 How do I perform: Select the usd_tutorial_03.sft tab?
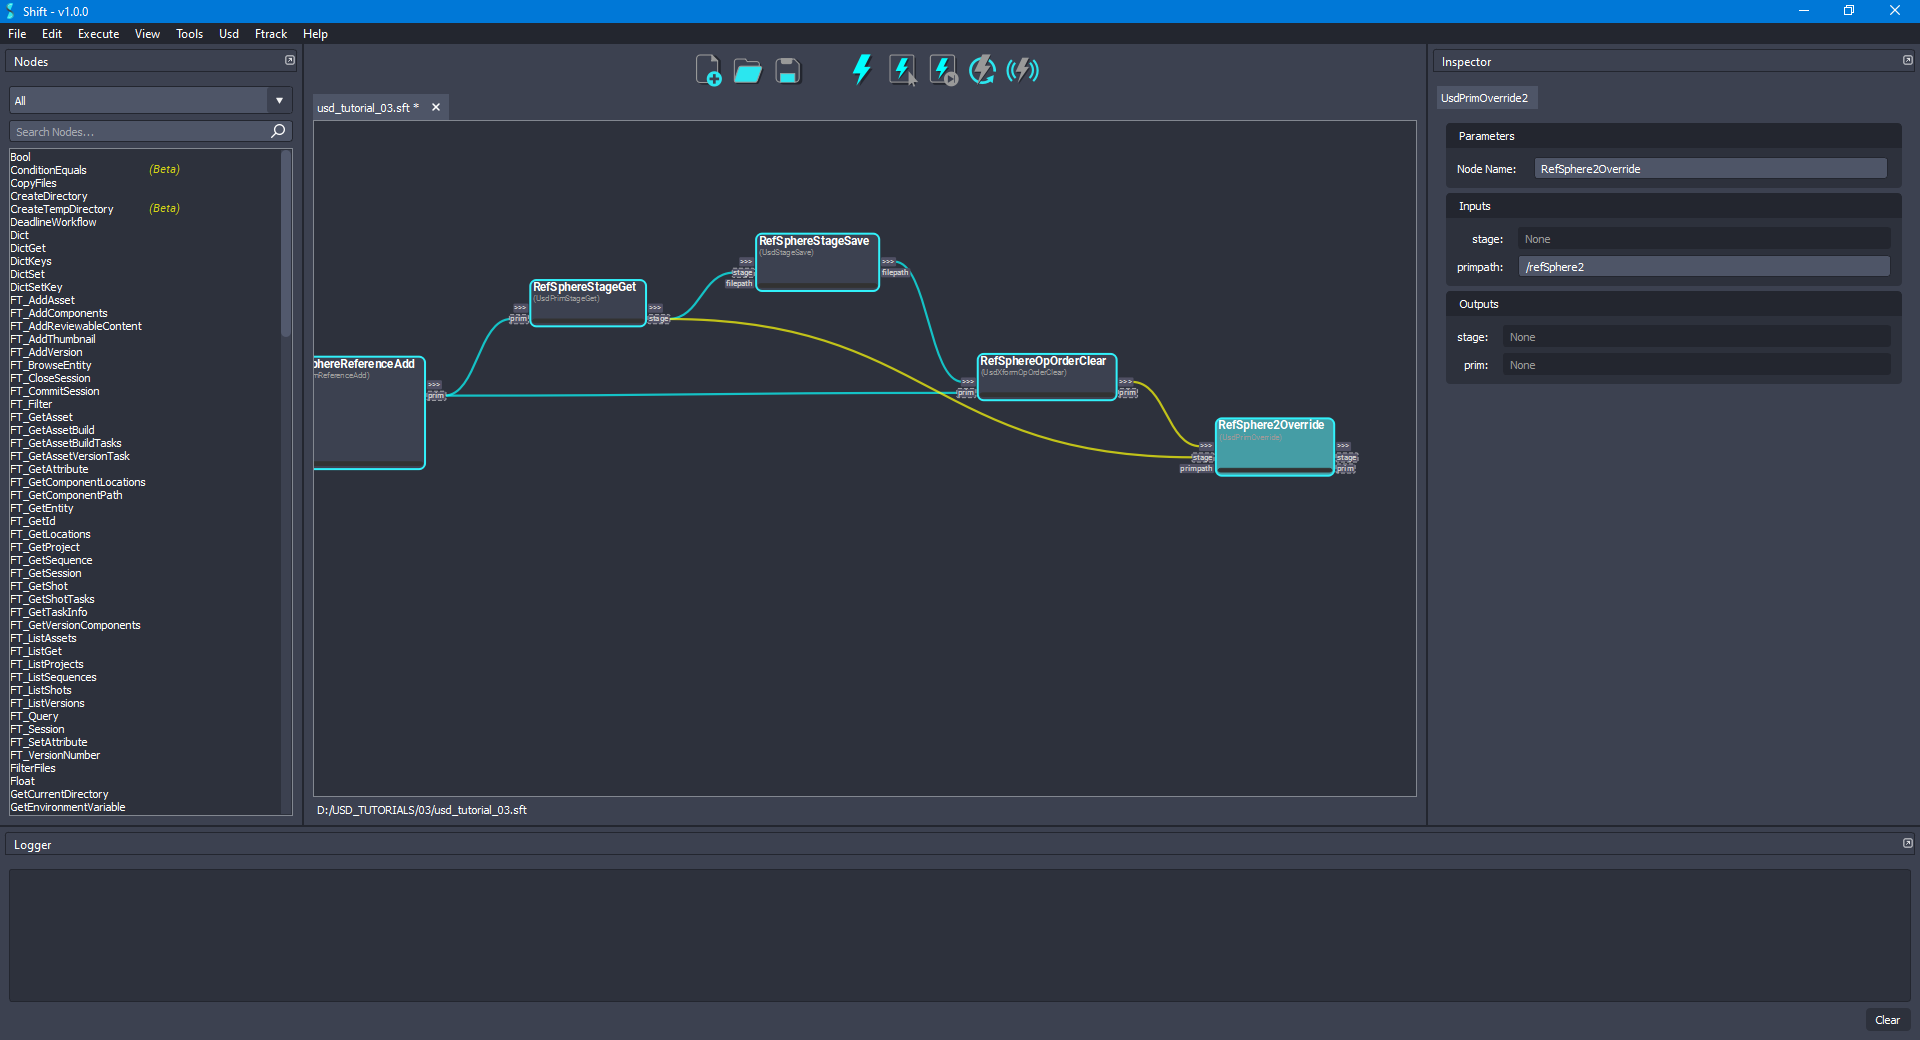365,107
